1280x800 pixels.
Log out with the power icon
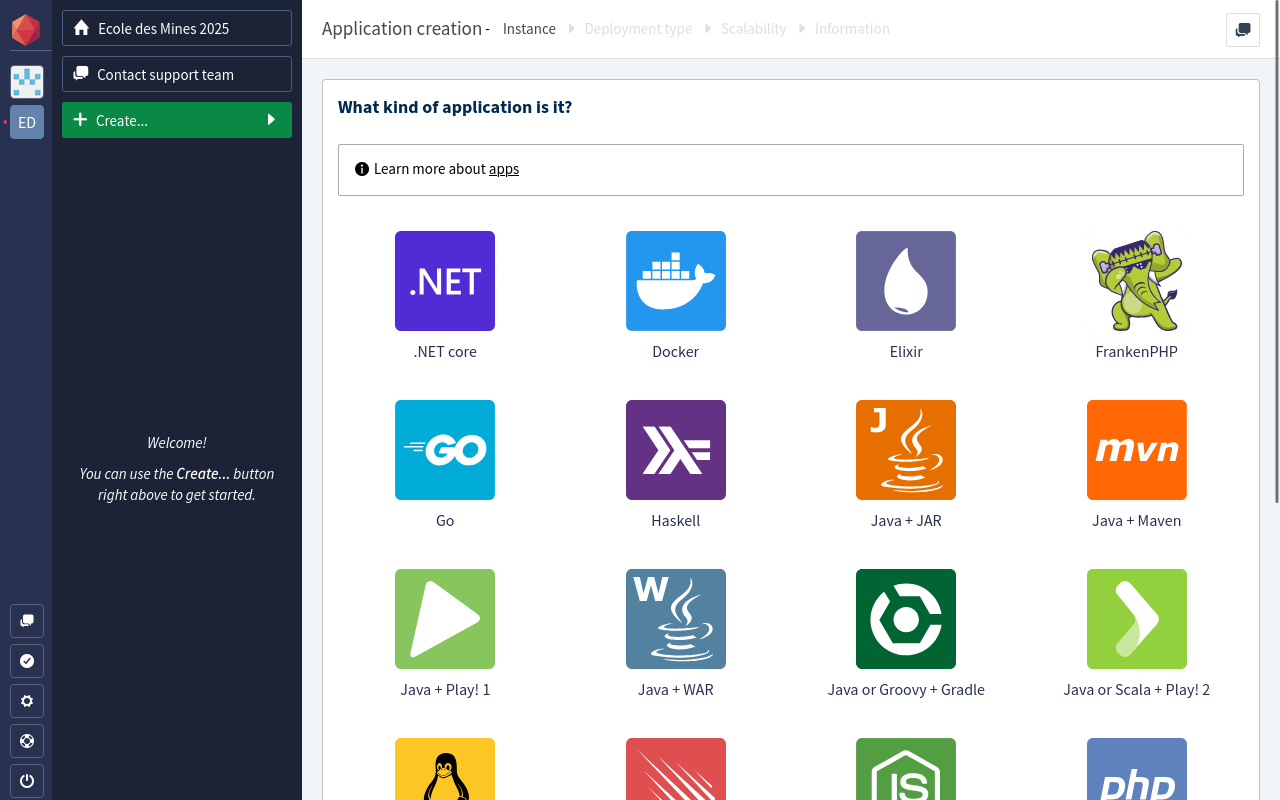pyautogui.click(x=26, y=781)
